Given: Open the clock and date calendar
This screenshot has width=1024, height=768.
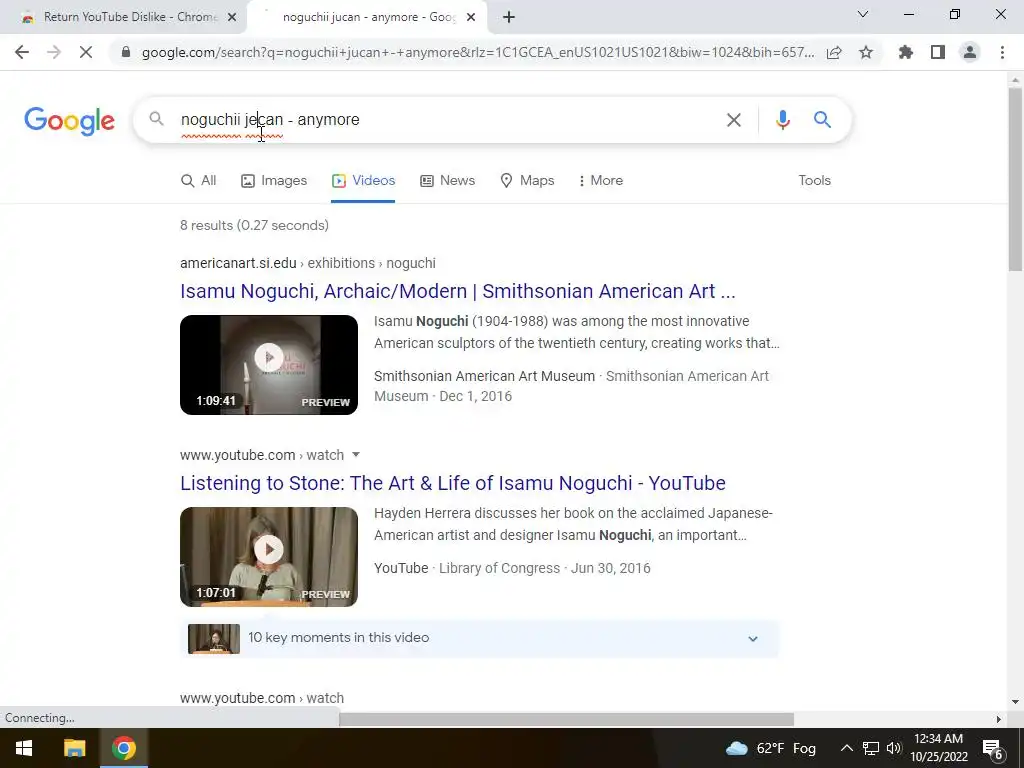Looking at the screenshot, I should (938, 748).
